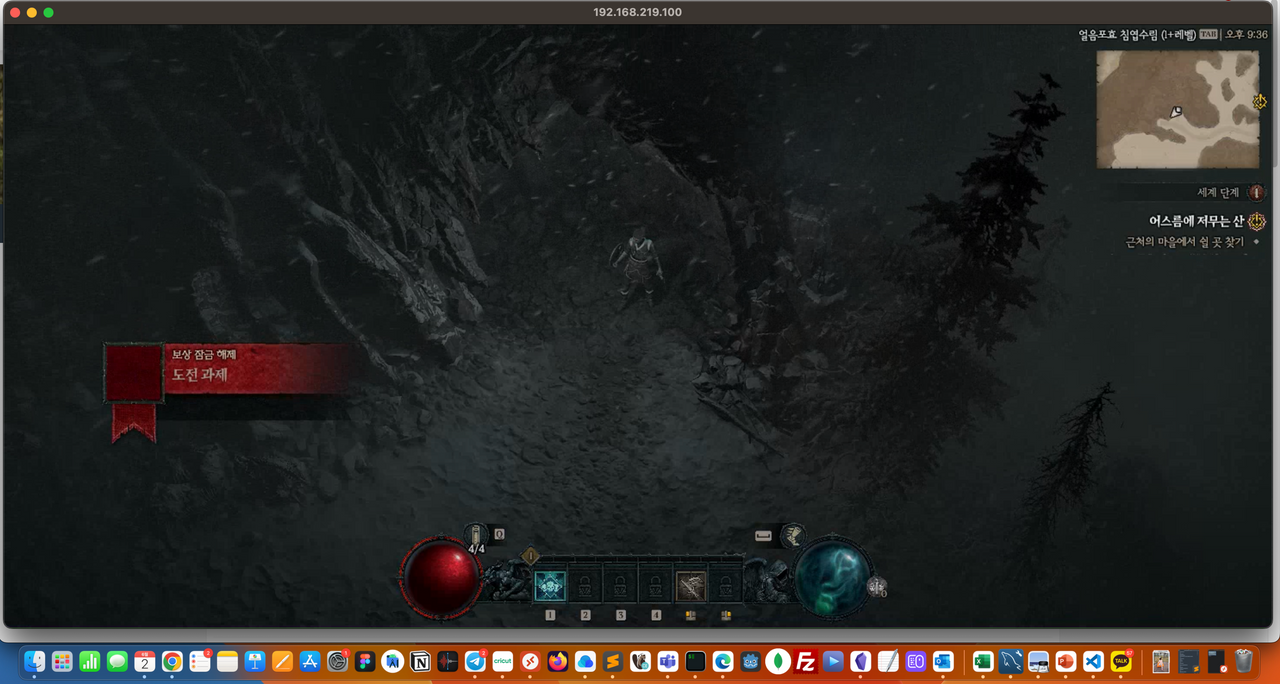Open MySQL Workbench from the dock

(1011, 661)
